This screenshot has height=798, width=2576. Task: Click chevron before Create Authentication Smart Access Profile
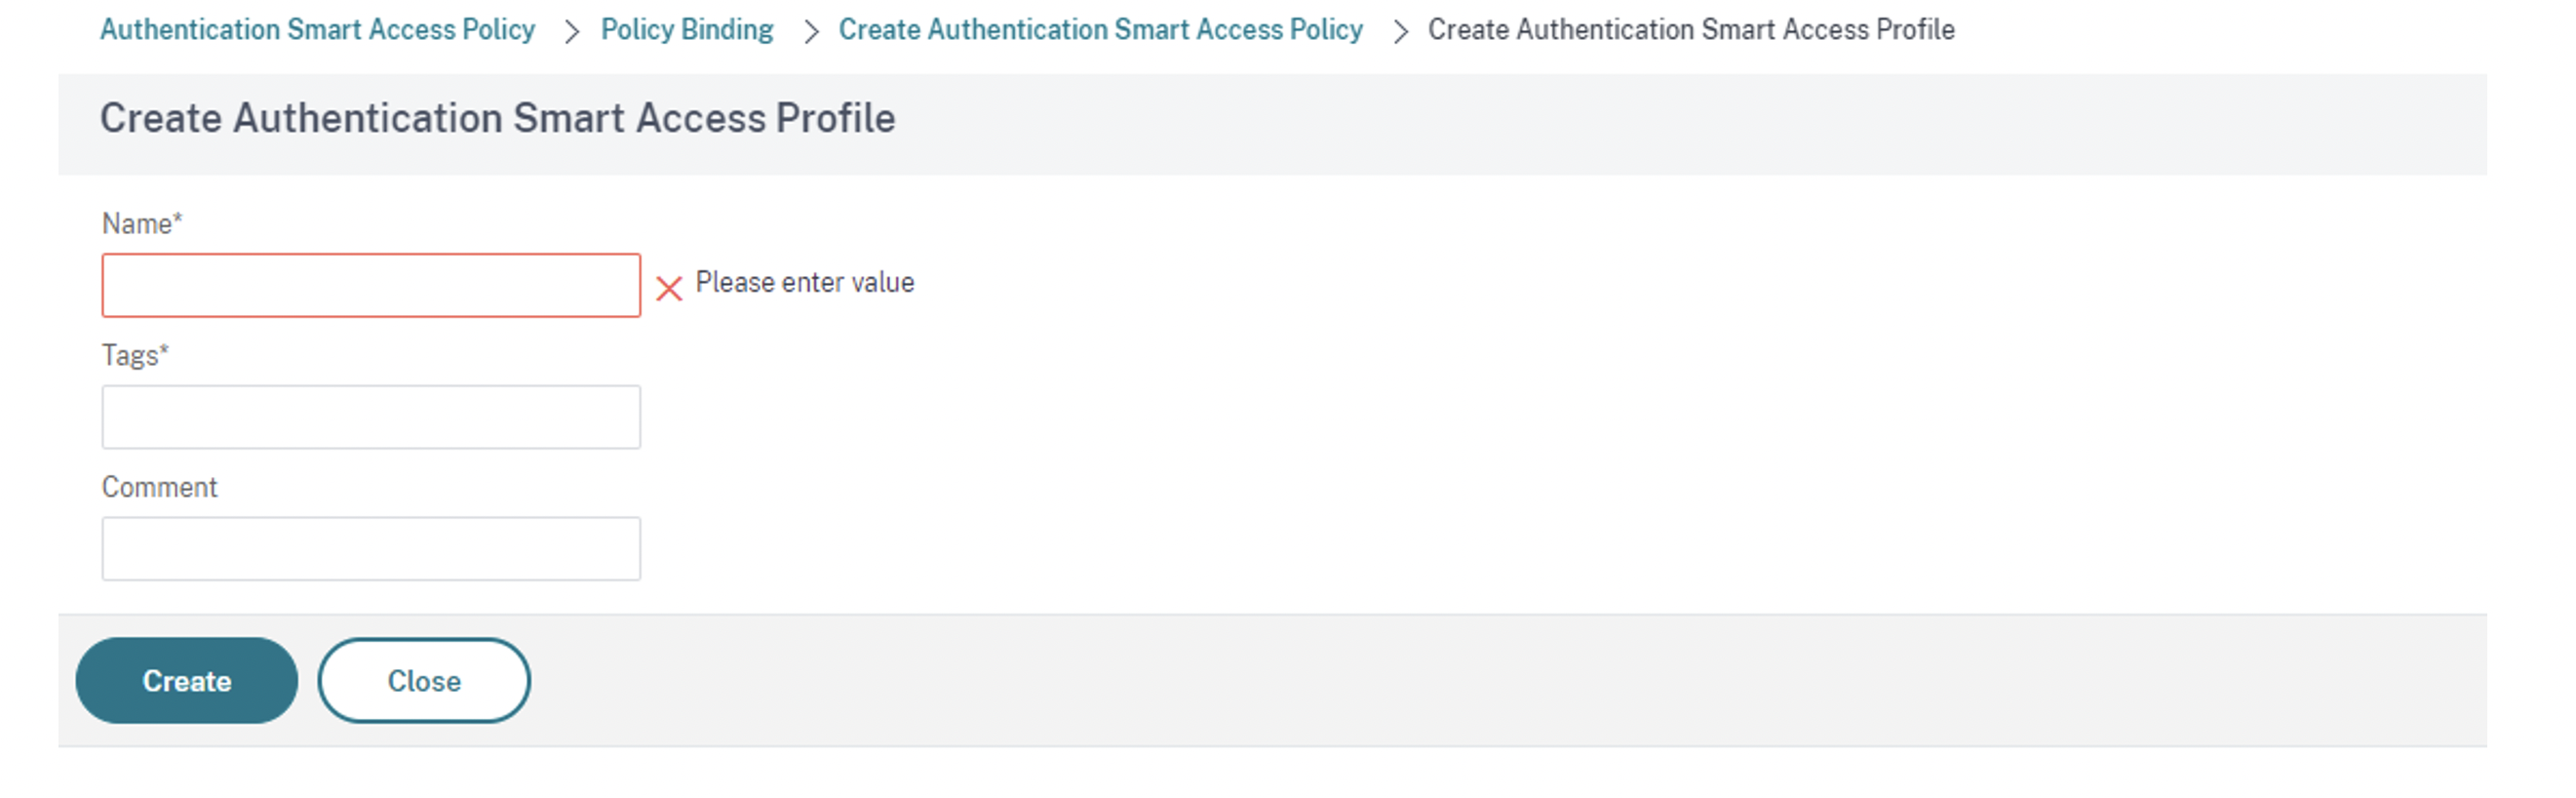[1400, 32]
